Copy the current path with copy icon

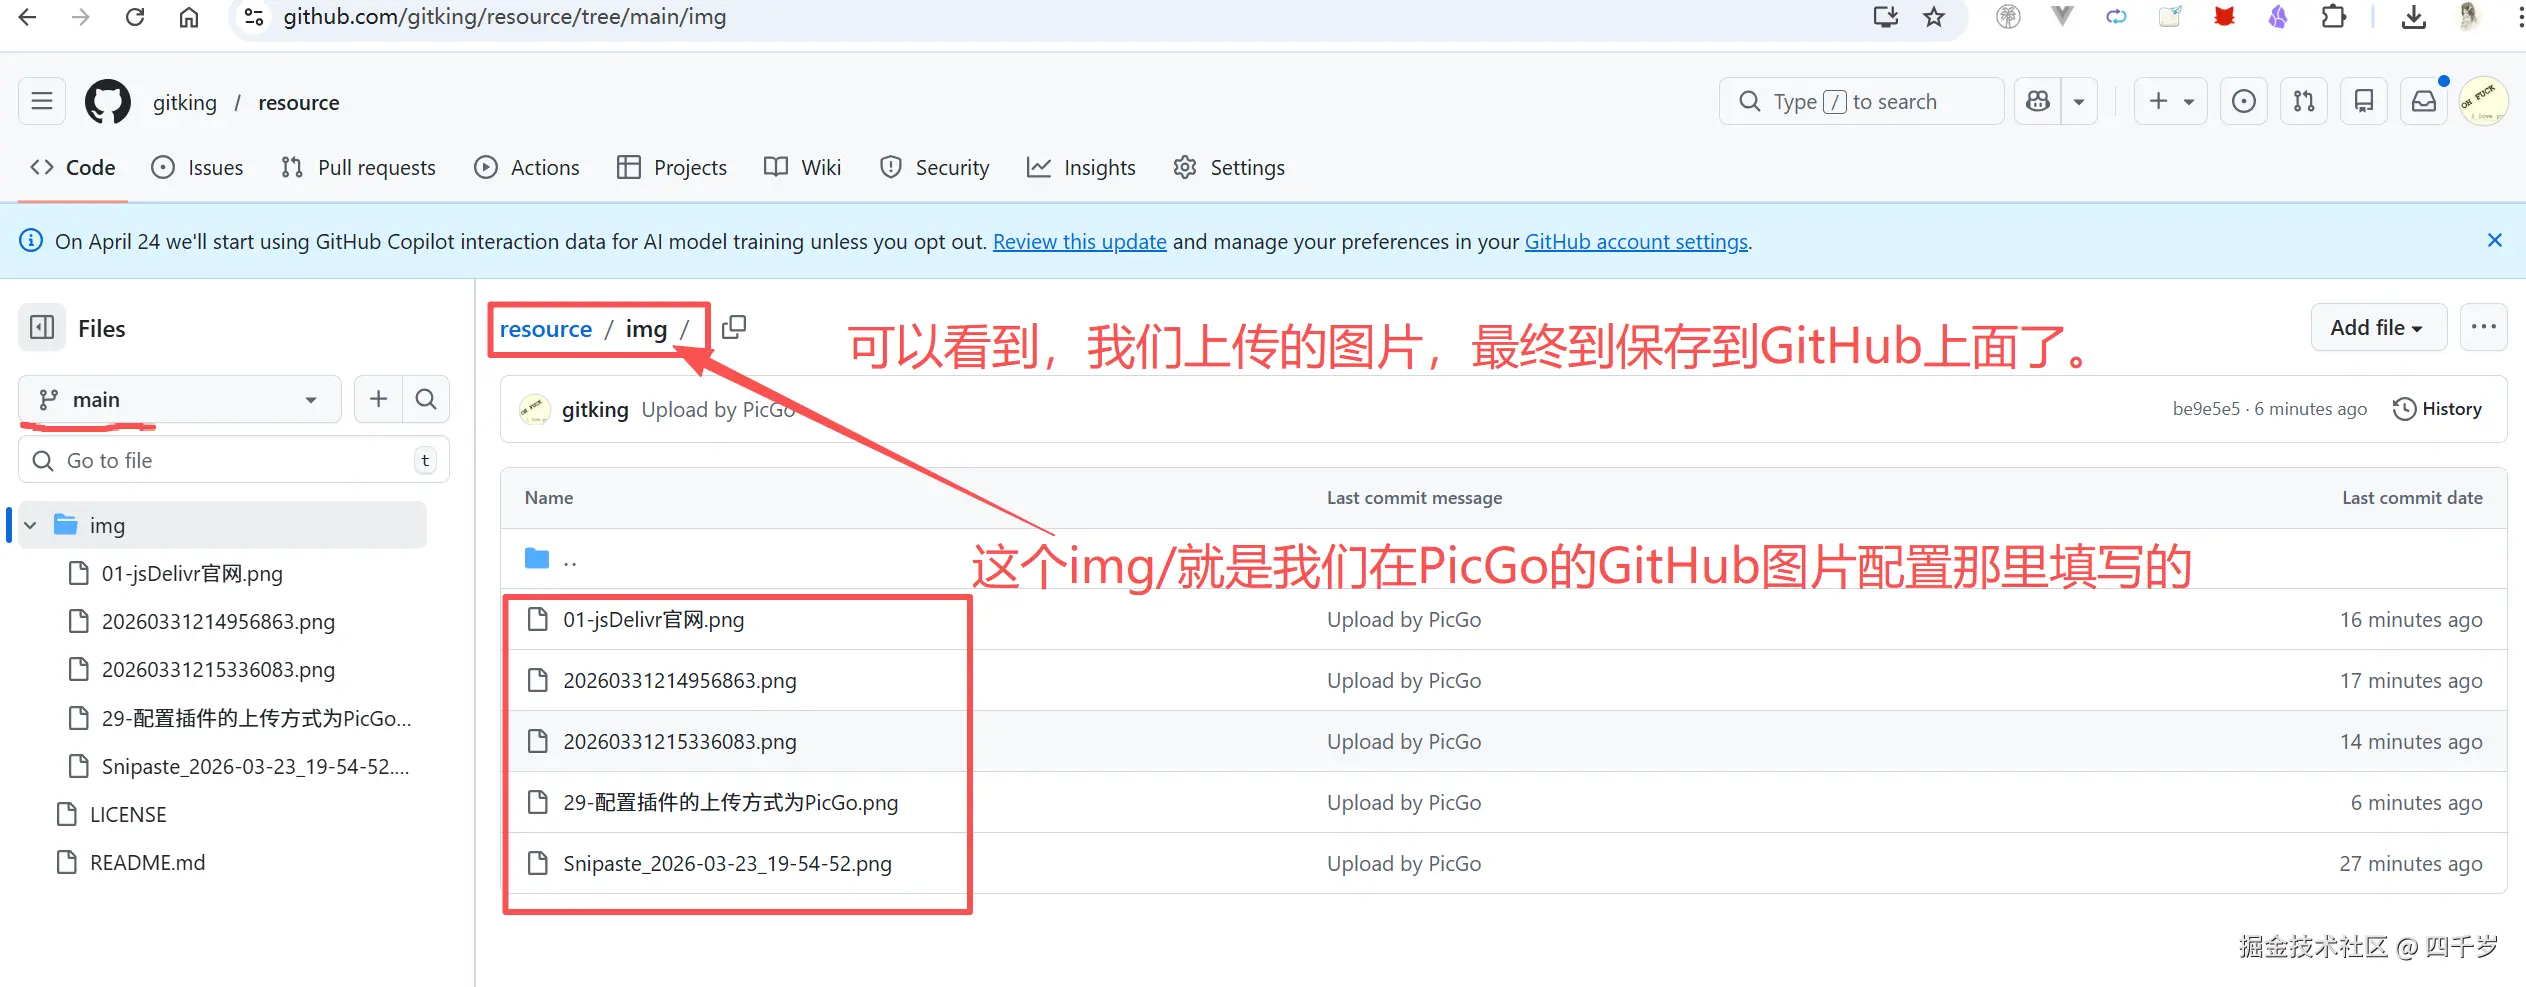point(735,327)
